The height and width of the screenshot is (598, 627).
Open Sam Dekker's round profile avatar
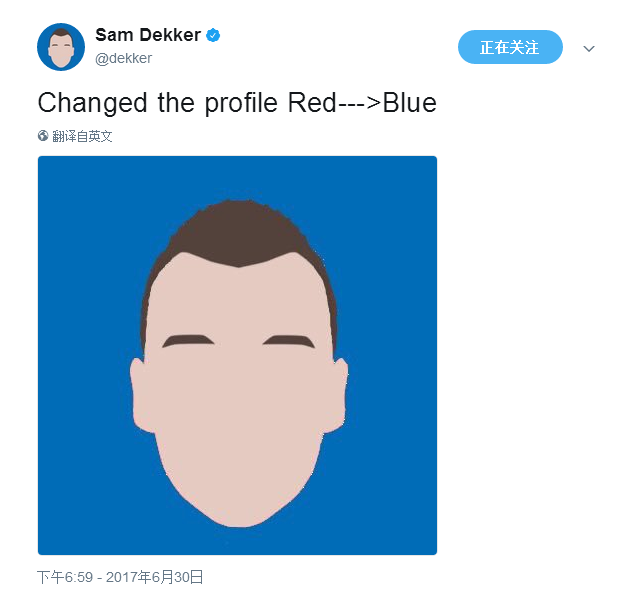[61, 47]
